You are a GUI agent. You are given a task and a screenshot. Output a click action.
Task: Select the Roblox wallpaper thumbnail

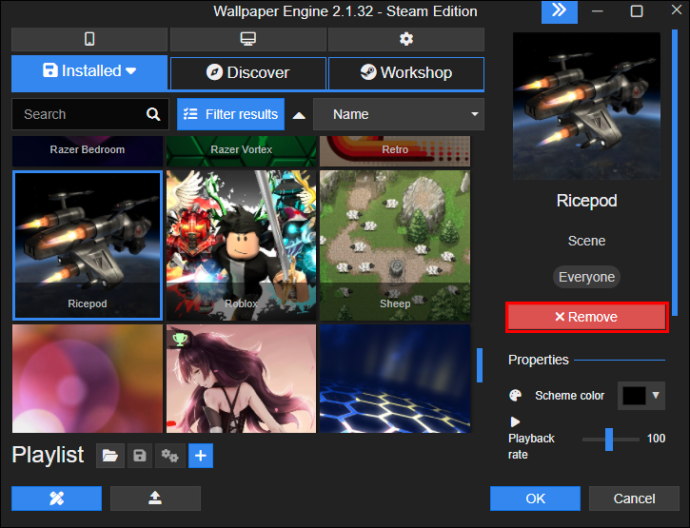point(241,246)
